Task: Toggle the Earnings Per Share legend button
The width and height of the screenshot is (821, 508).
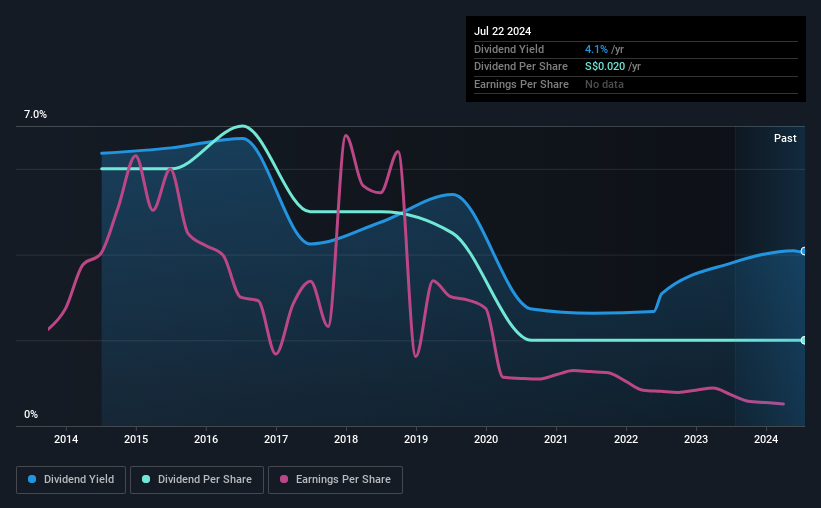Action: coord(335,480)
